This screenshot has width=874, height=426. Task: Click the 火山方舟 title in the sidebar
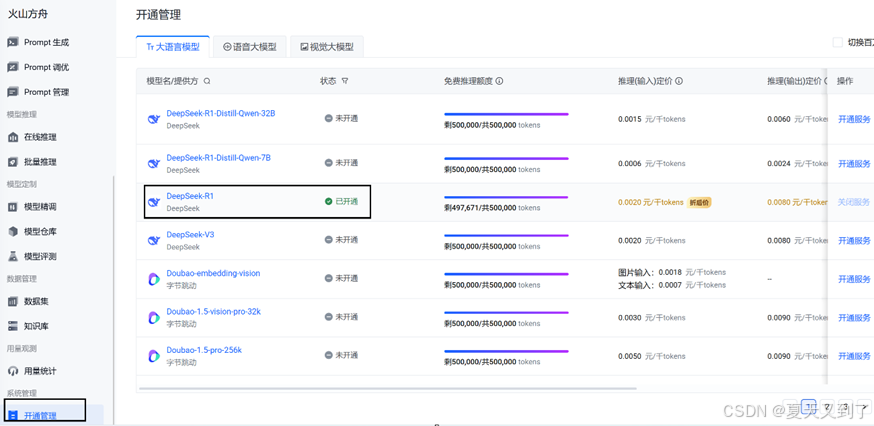click(x=27, y=14)
